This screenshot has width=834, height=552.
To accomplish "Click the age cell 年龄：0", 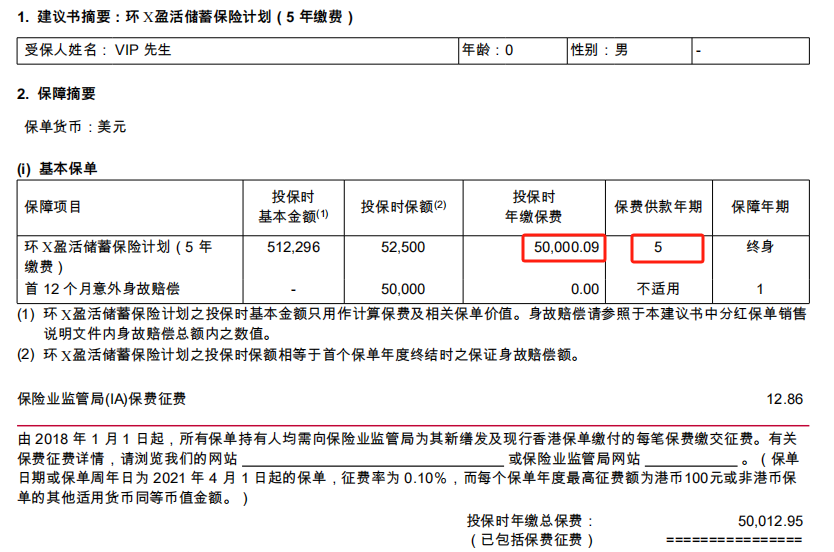I will click(513, 51).
